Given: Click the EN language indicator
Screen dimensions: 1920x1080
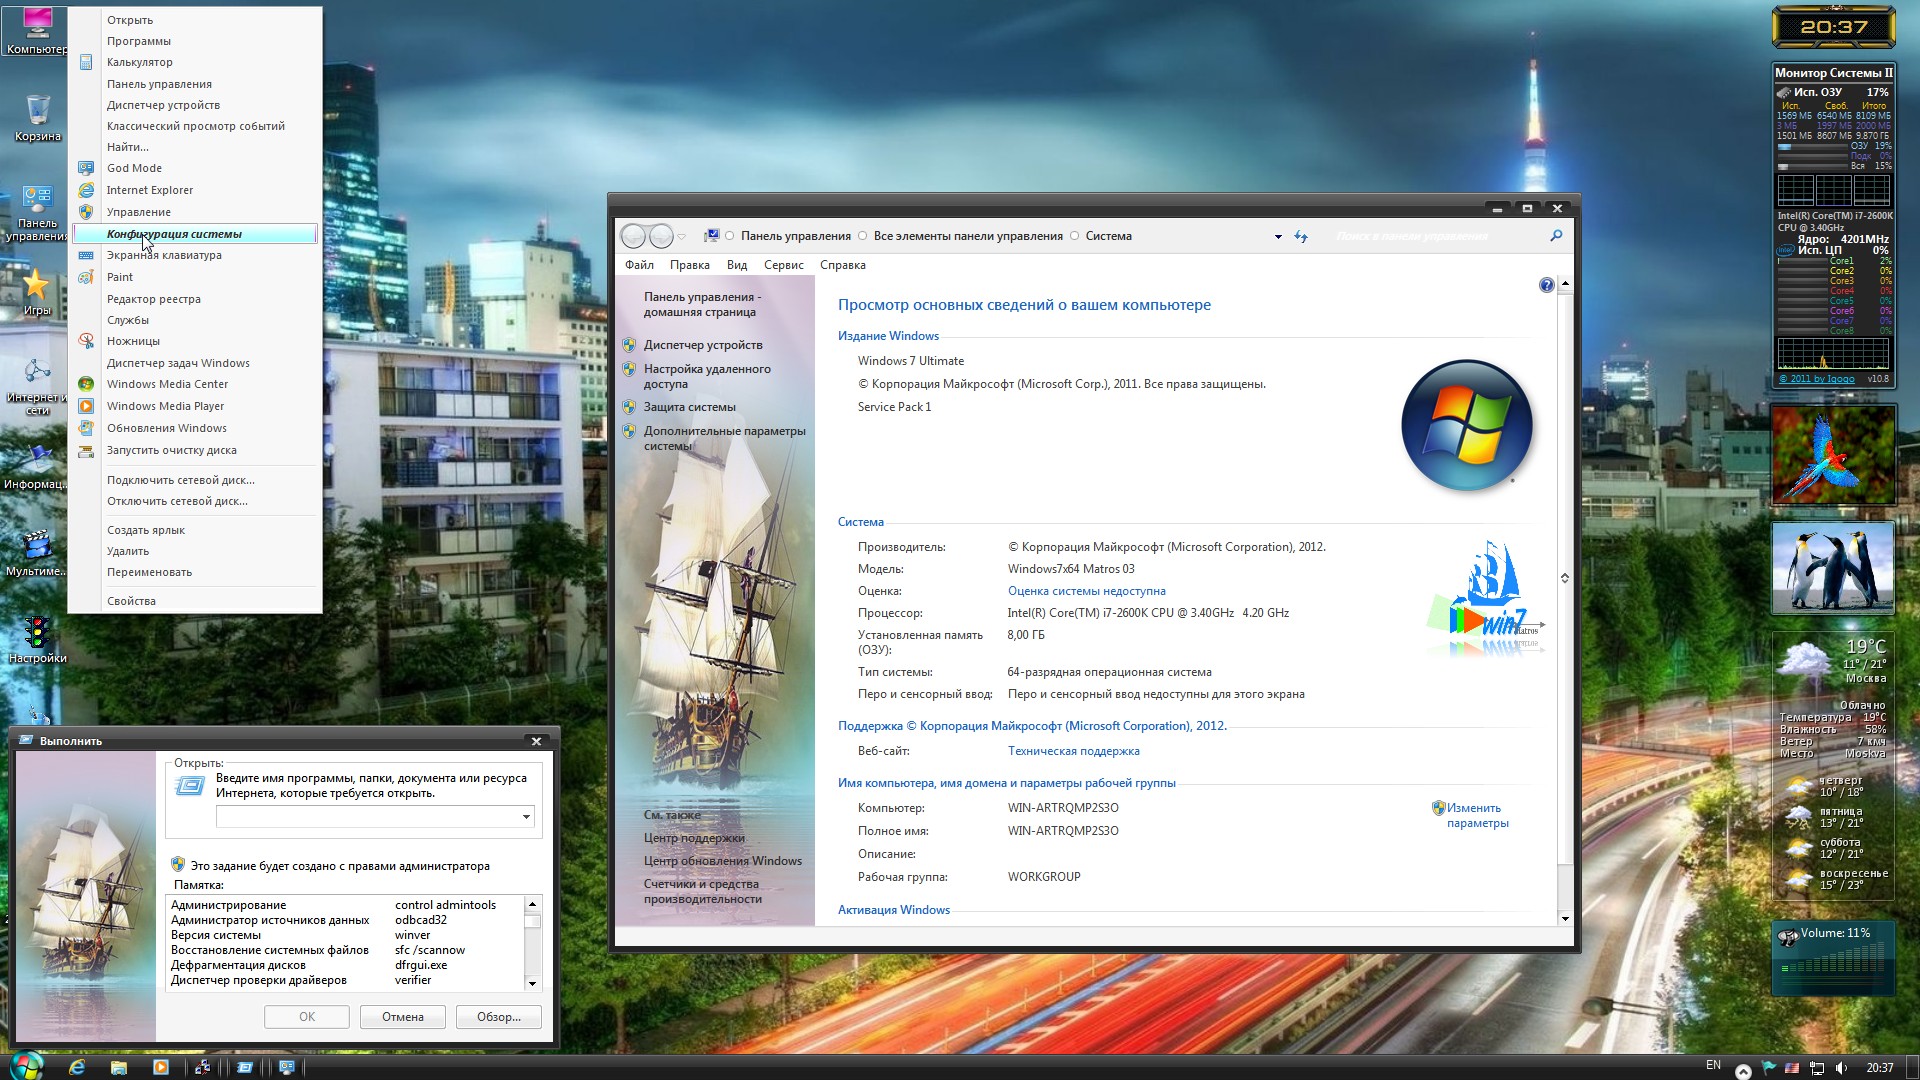Looking at the screenshot, I should (x=1713, y=1065).
